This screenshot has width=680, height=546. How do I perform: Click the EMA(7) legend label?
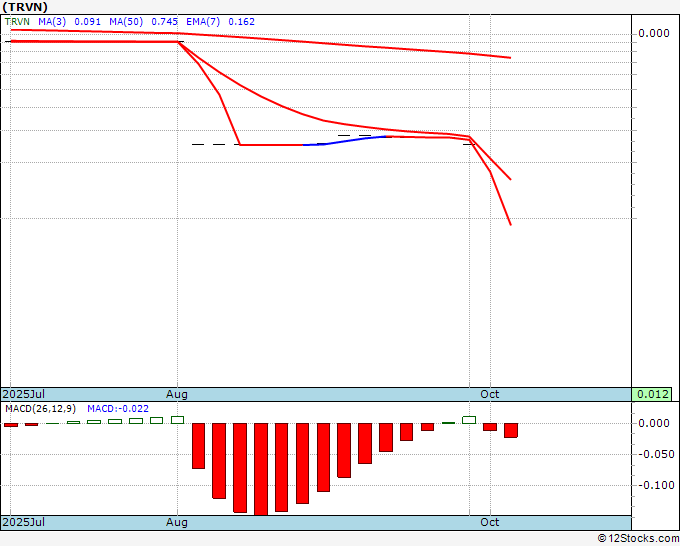point(203,22)
